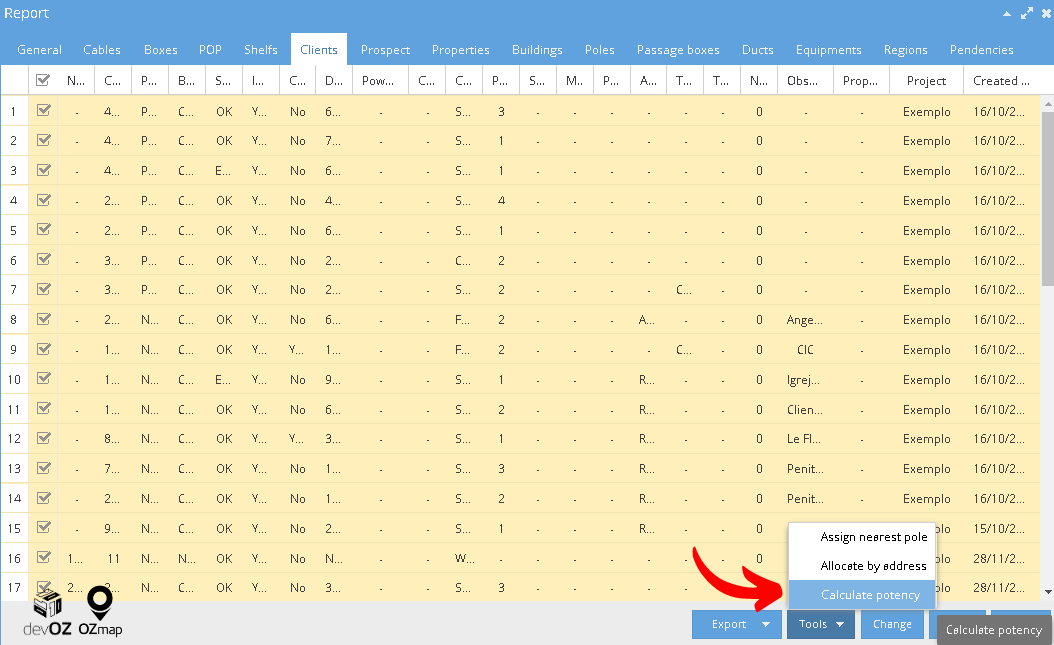1054x645 pixels.
Task: Open the Equipments tab
Action: click(829, 50)
